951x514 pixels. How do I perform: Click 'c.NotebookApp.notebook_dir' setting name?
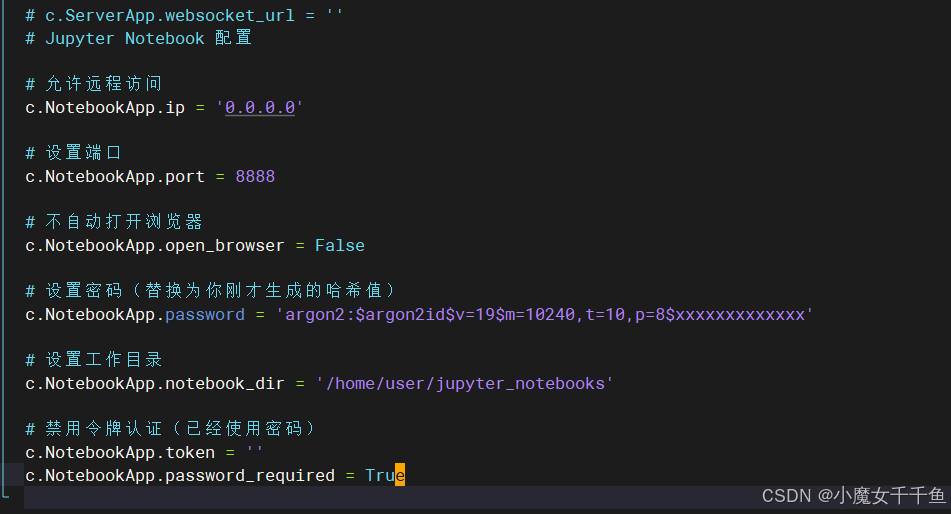(x=155, y=384)
